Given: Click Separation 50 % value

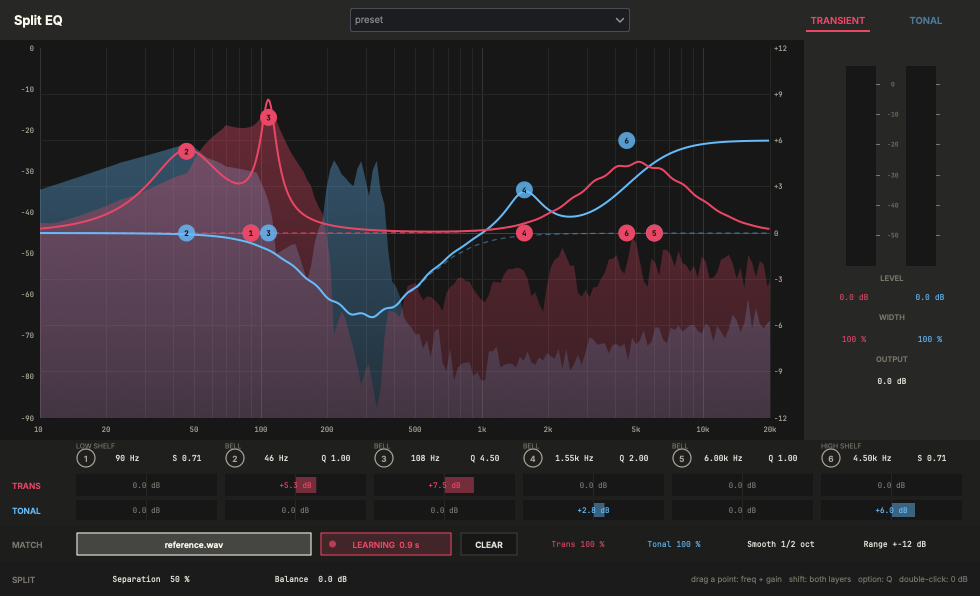Looking at the screenshot, I should coord(151,579).
